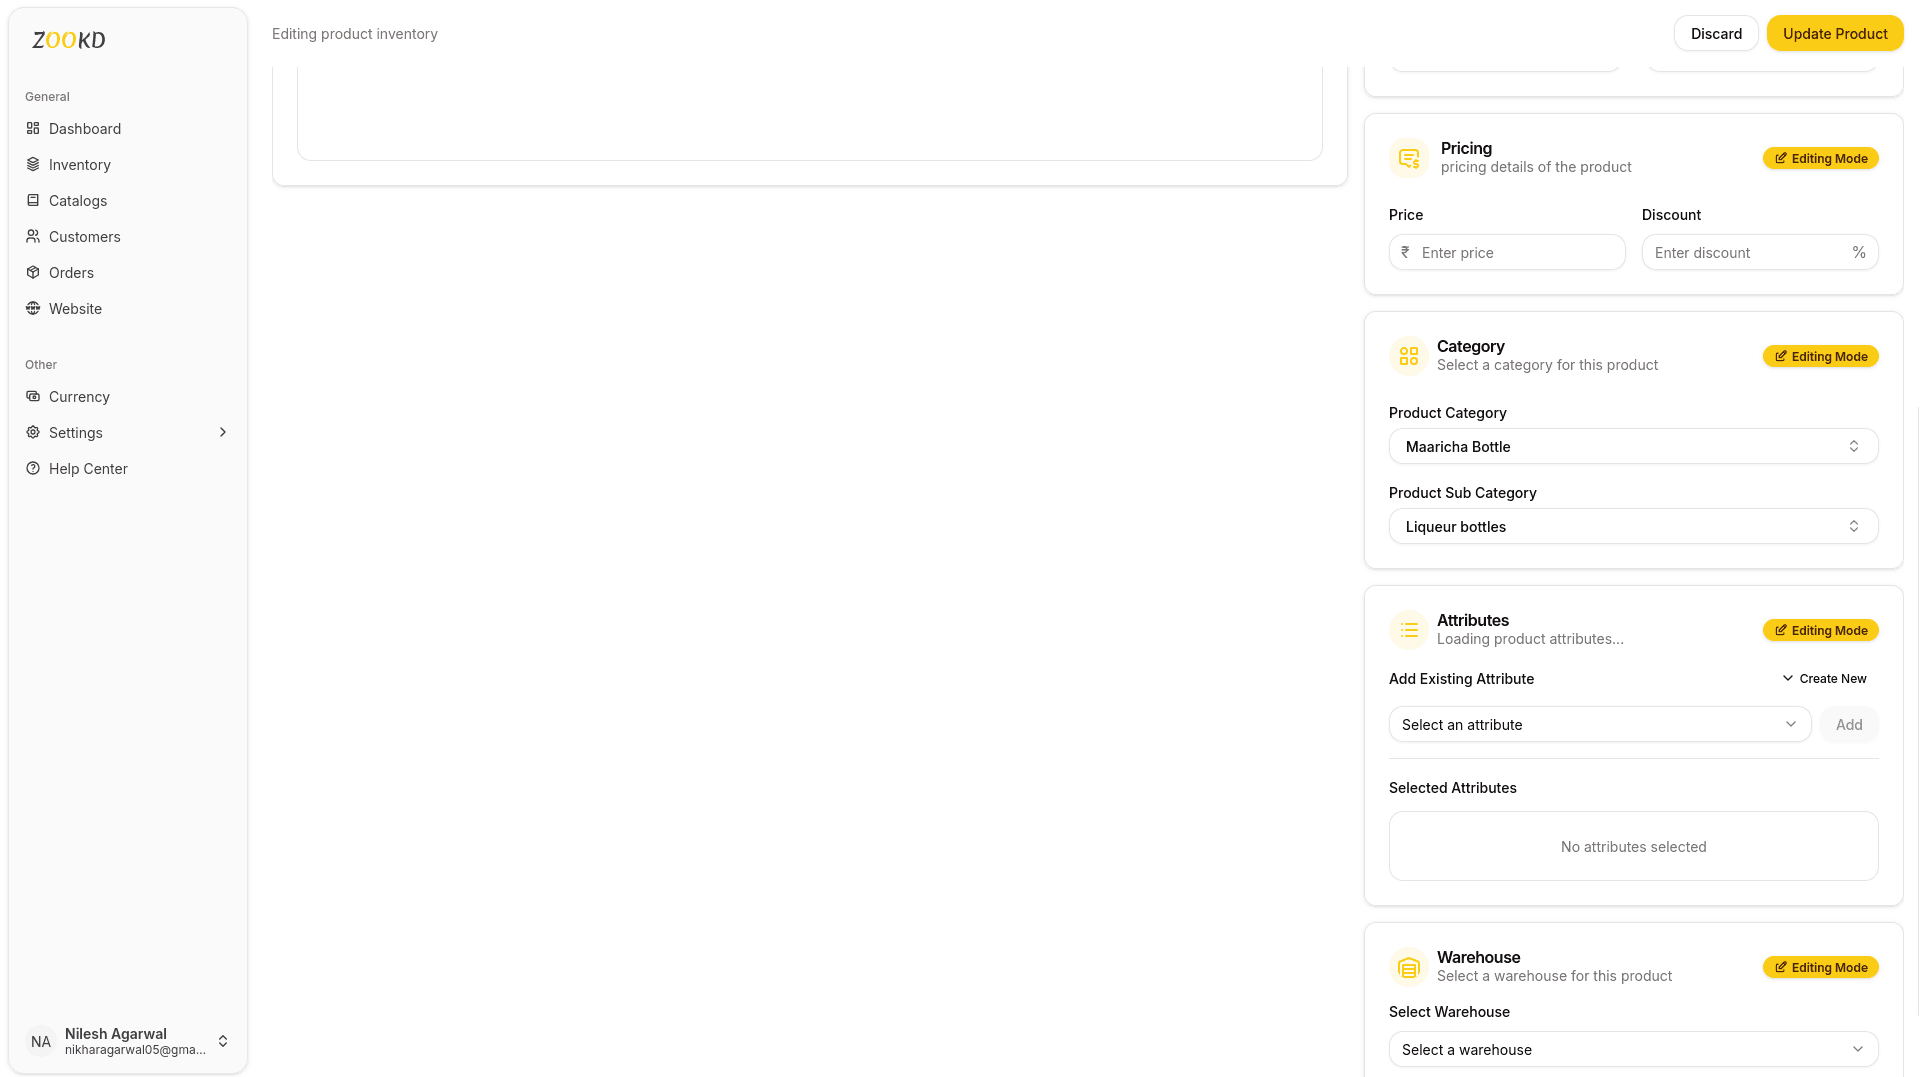Open the Product Sub Category dropdown

coord(1632,526)
